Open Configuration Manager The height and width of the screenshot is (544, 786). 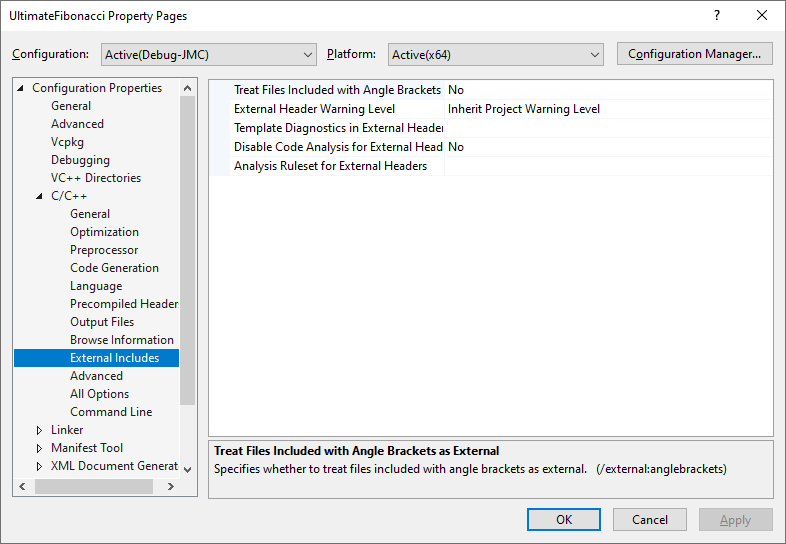694,54
